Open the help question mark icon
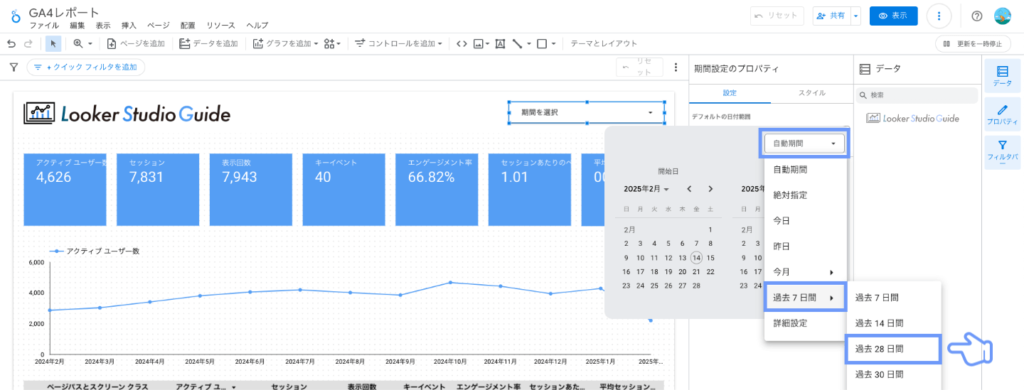Screen dimensions: 1024x390 pos(977,16)
